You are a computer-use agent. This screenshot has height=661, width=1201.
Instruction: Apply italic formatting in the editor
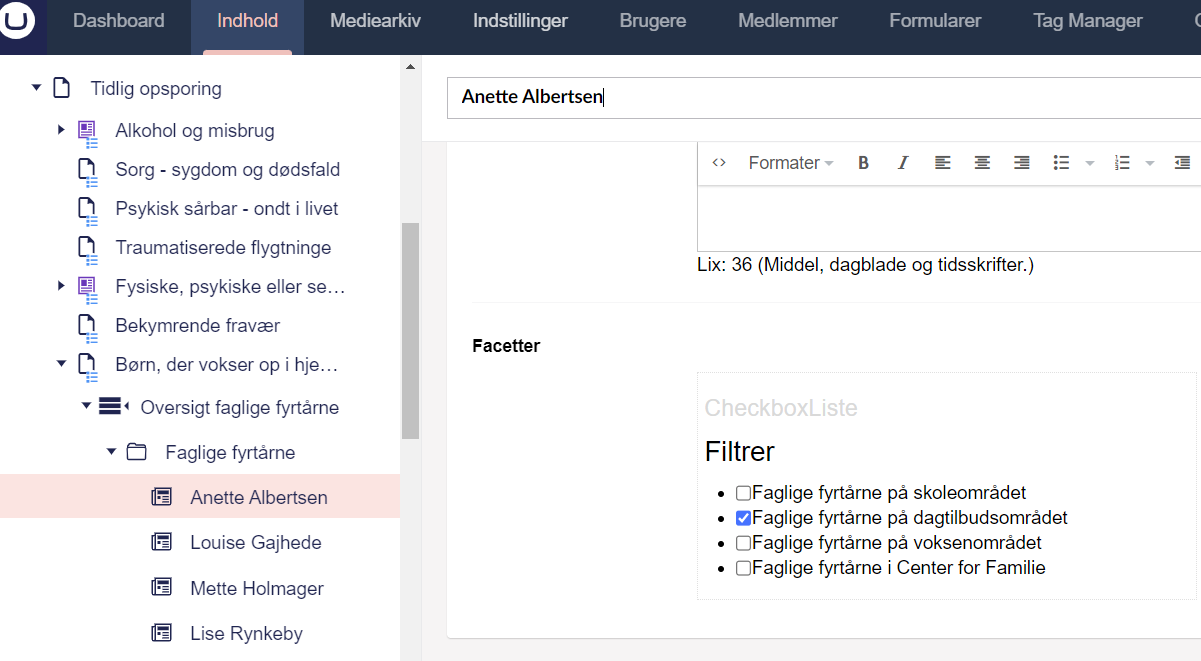tap(903, 163)
